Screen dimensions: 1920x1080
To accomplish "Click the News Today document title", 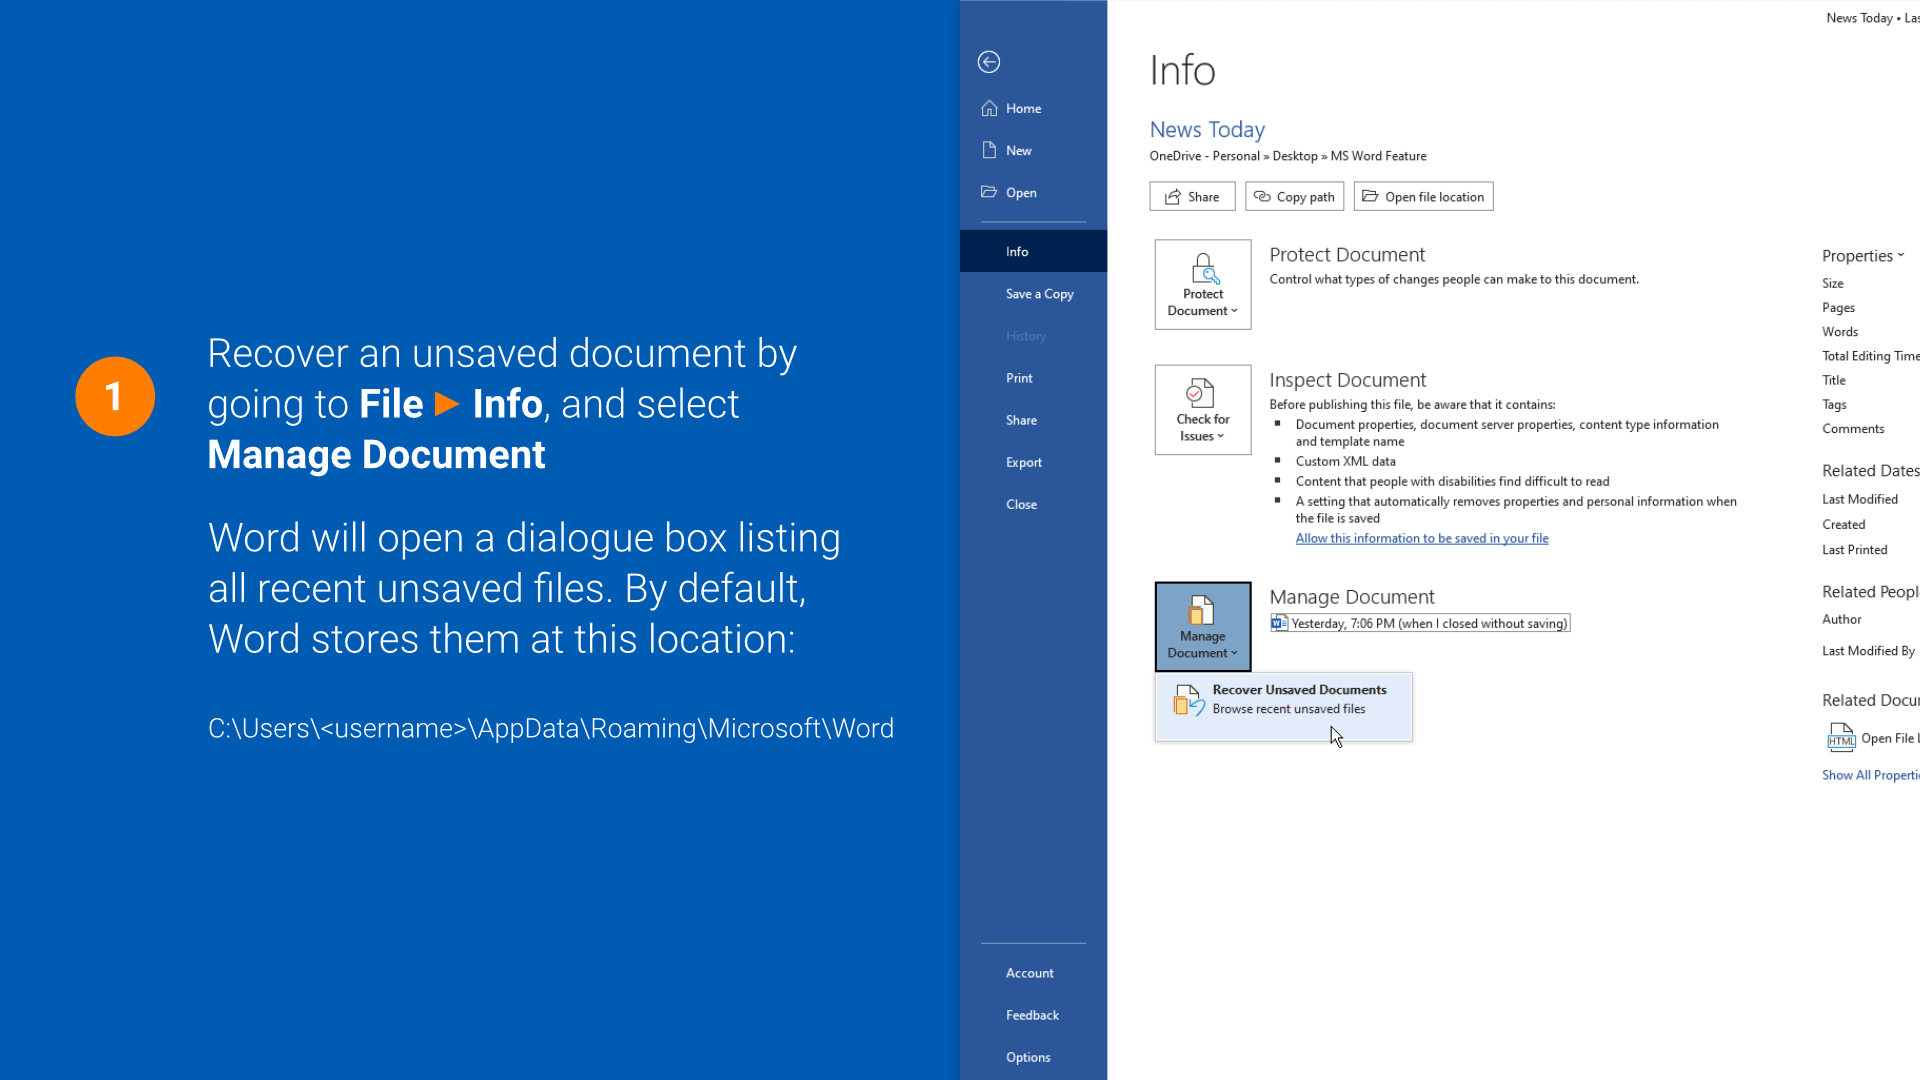I will click(1207, 129).
